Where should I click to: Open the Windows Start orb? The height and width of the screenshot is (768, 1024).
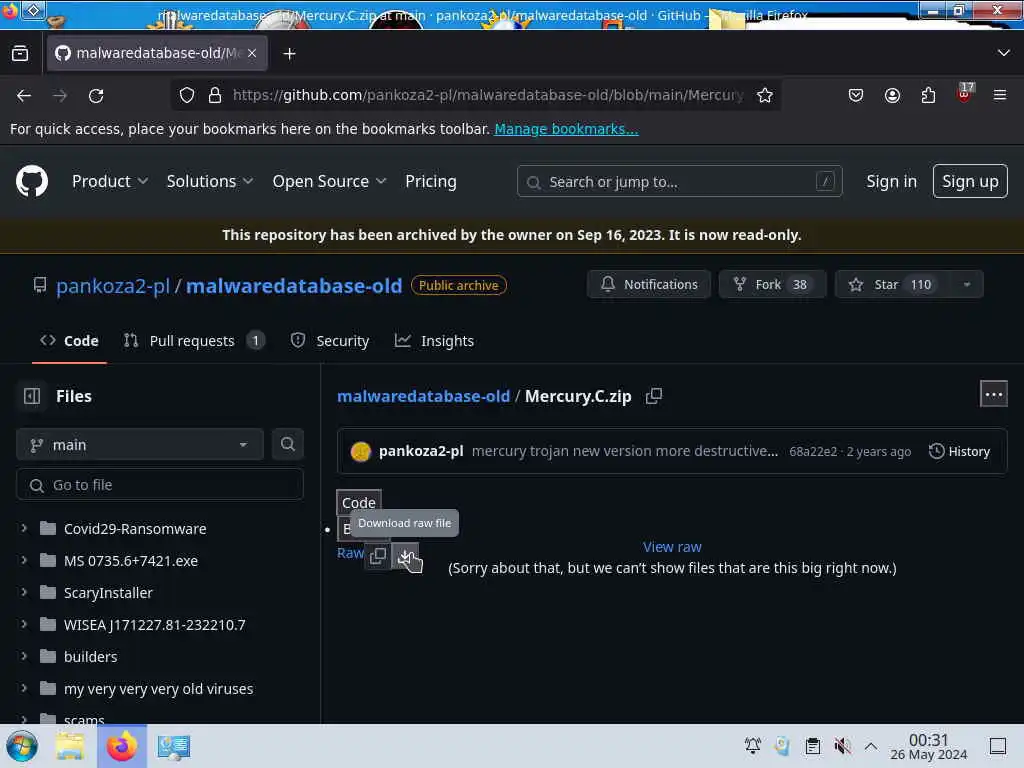[22, 746]
